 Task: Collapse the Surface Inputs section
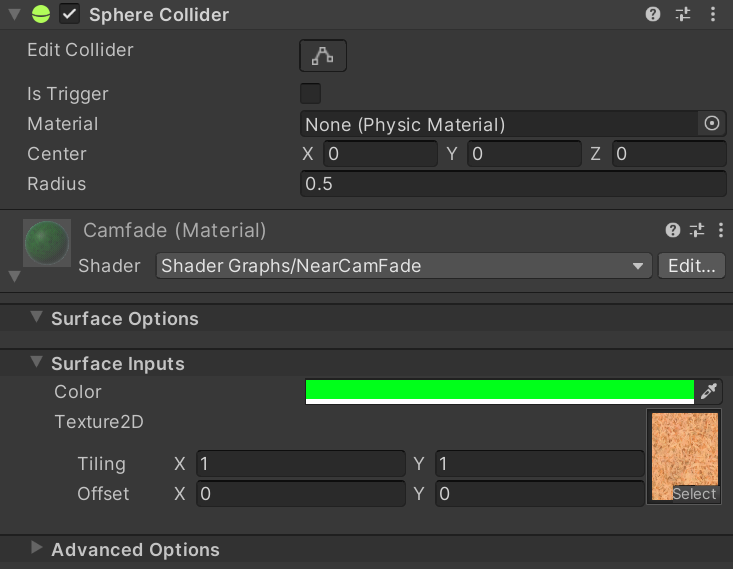[36, 362]
